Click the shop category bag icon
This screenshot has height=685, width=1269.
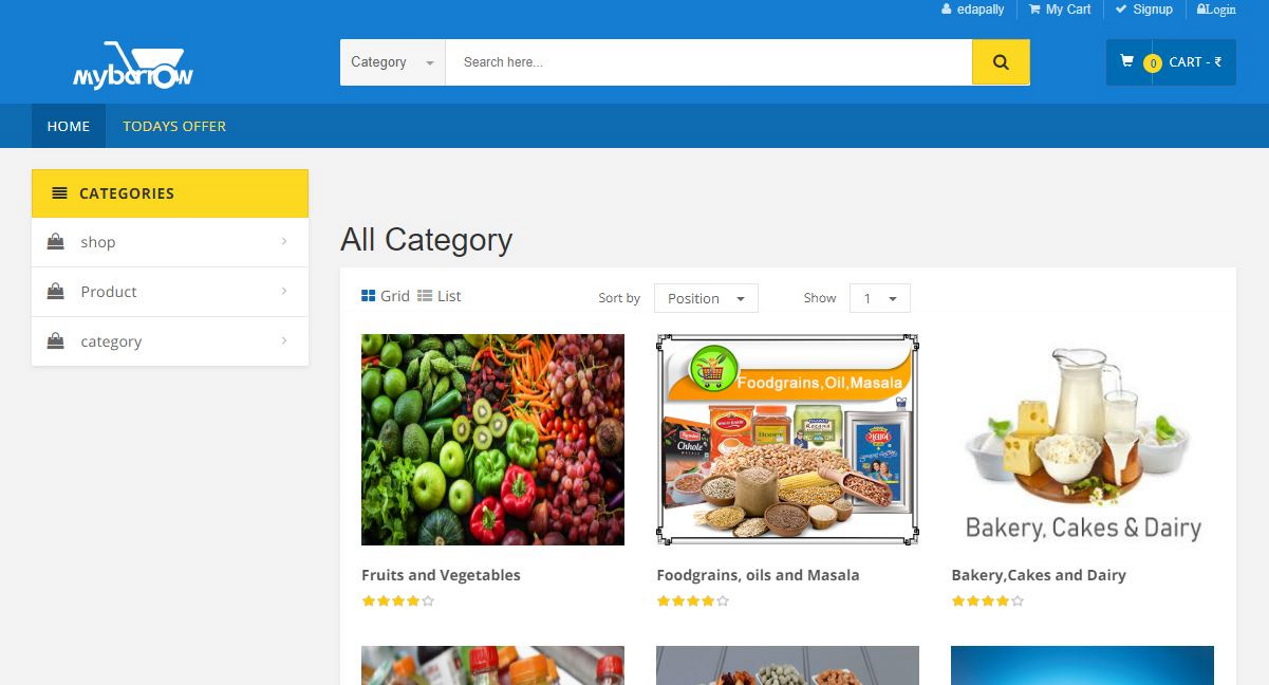click(56, 242)
